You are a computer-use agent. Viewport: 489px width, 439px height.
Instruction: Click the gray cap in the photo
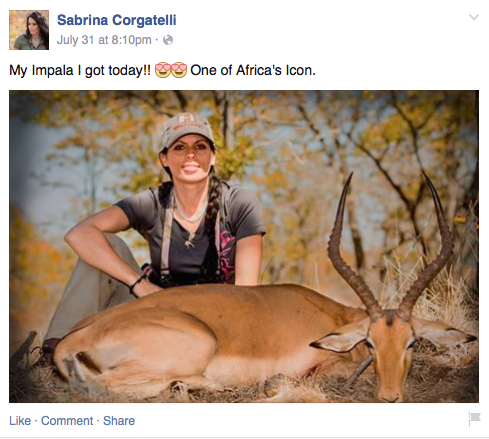pos(187,128)
